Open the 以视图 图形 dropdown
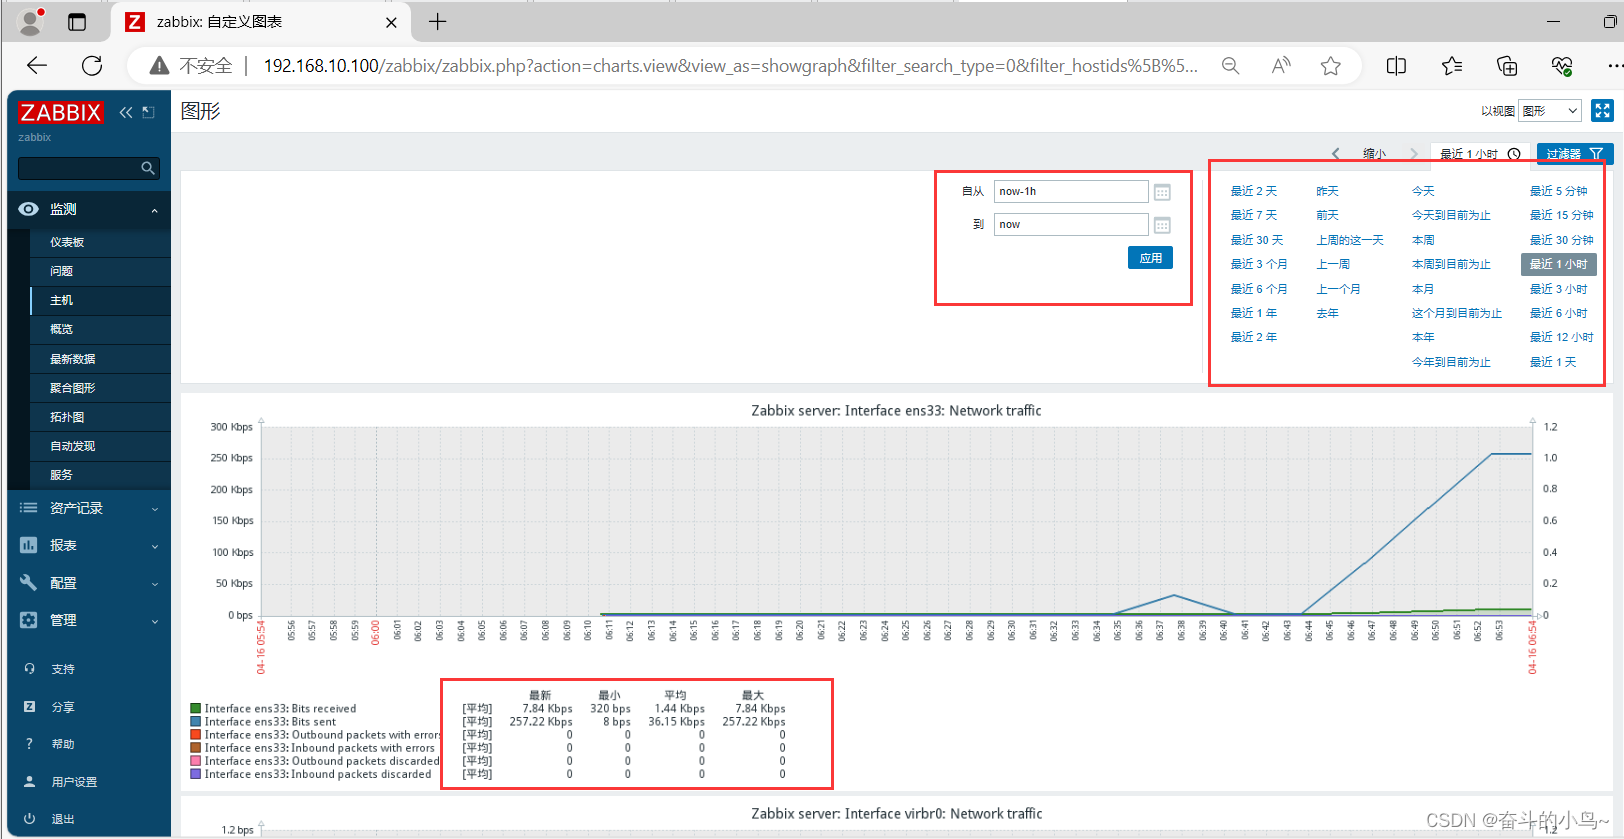Screen dimensions: 1624x839 [x=1549, y=111]
